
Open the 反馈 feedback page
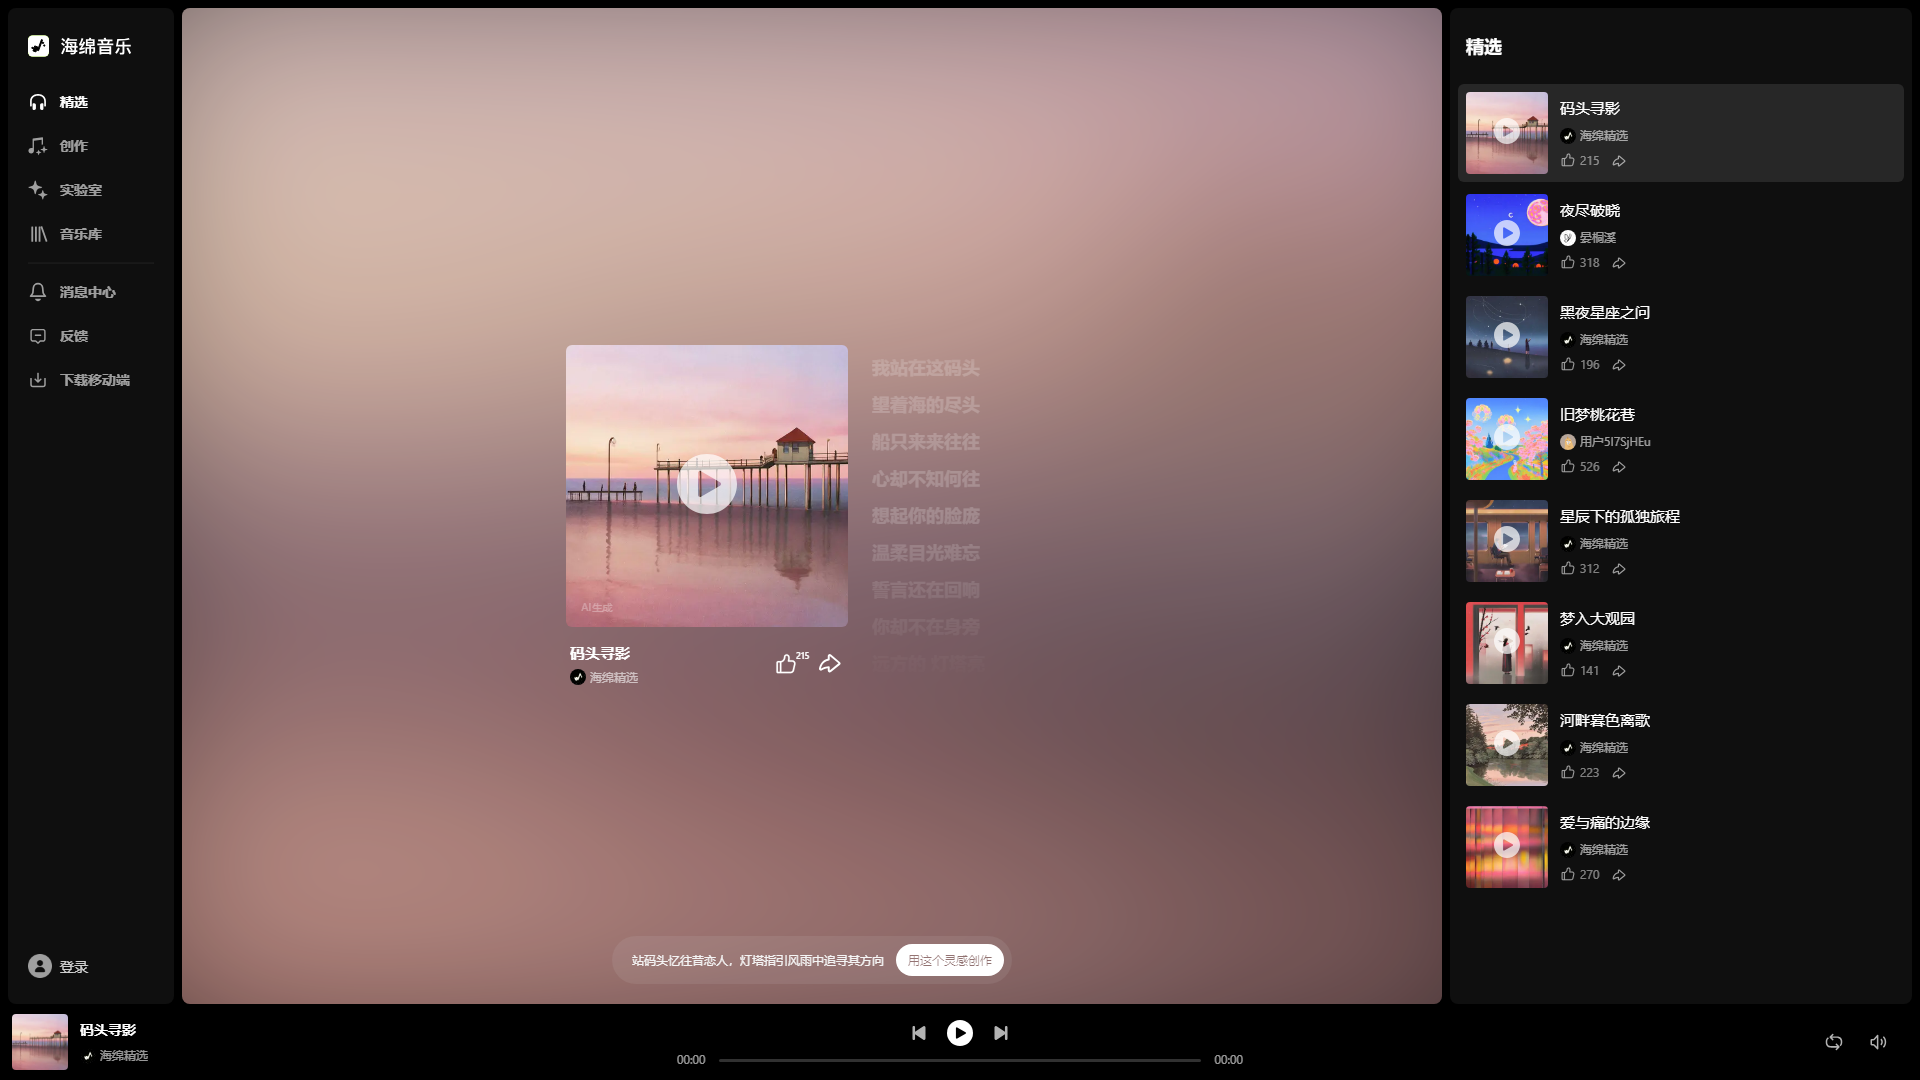(x=72, y=336)
